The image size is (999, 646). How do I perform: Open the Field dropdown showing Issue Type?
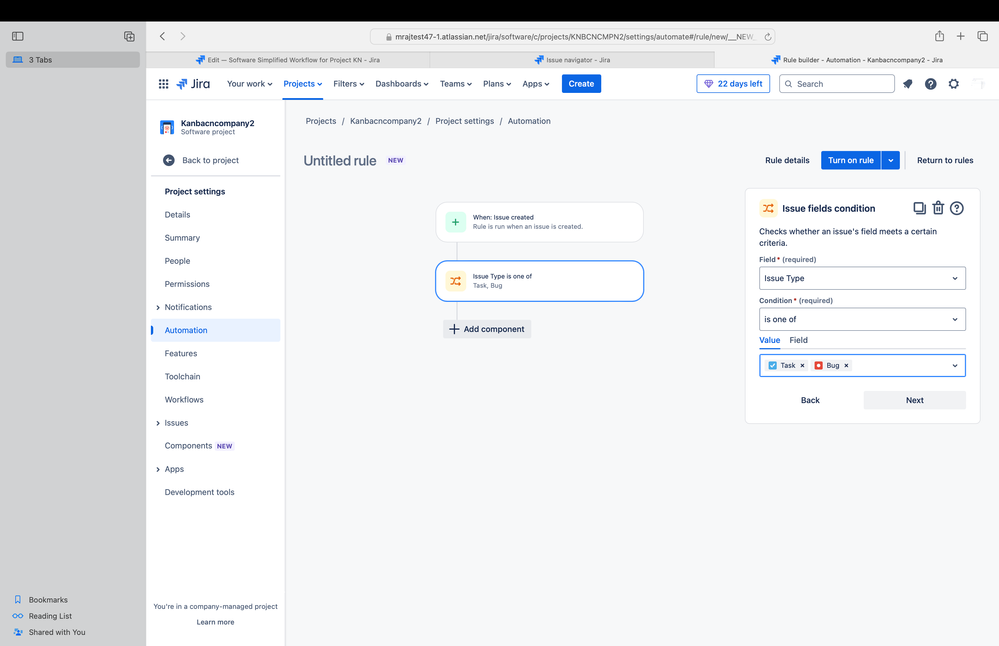(x=862, y=278)
